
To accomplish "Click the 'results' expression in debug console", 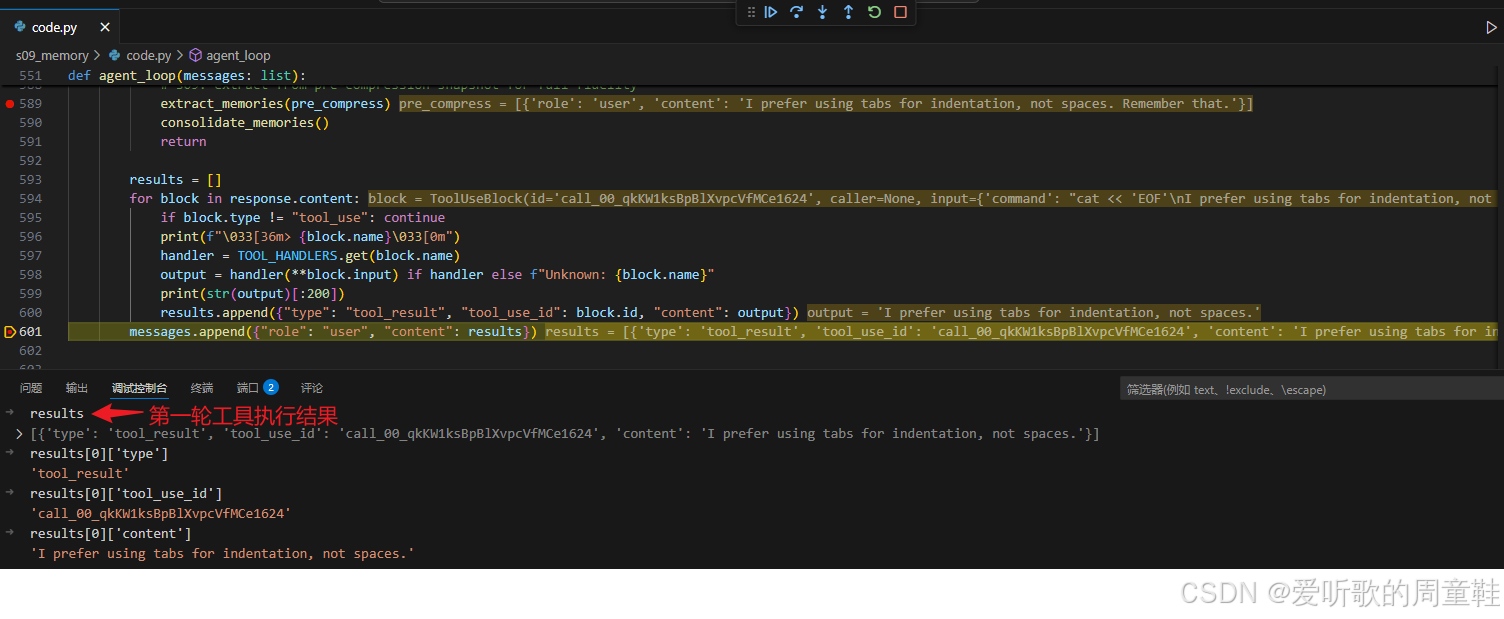I will click(57, 413).
